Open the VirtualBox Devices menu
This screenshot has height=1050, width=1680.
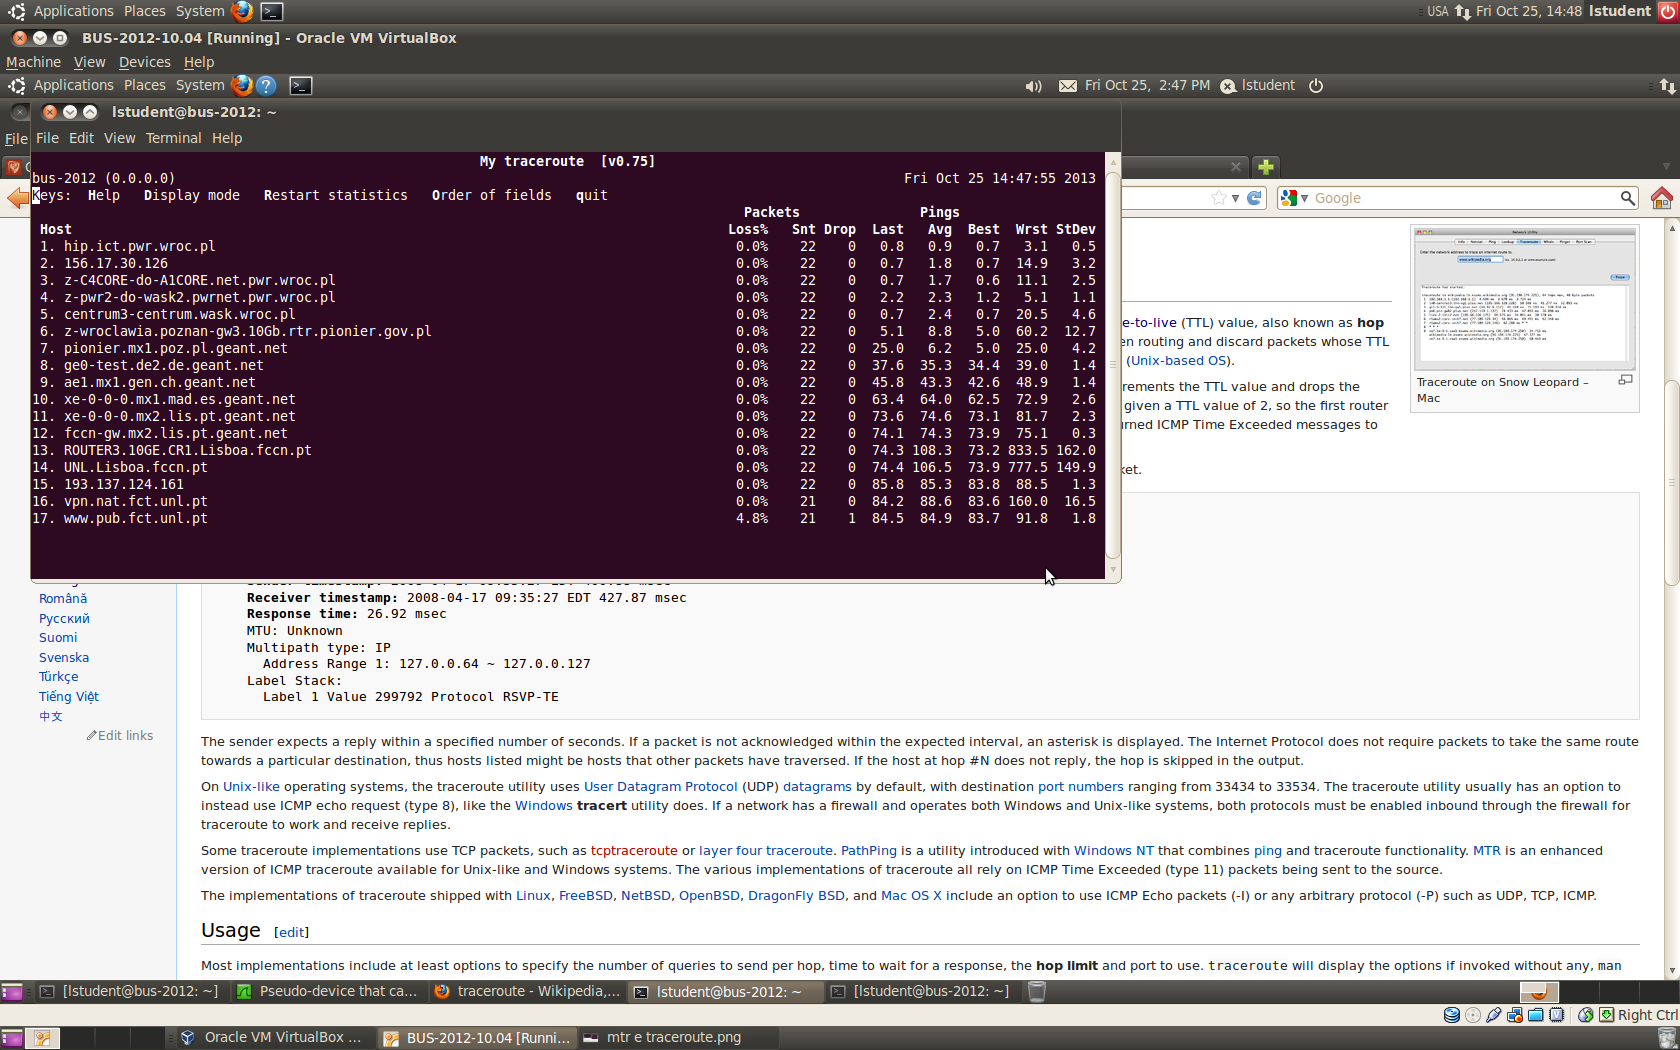(x=144, y=62)
